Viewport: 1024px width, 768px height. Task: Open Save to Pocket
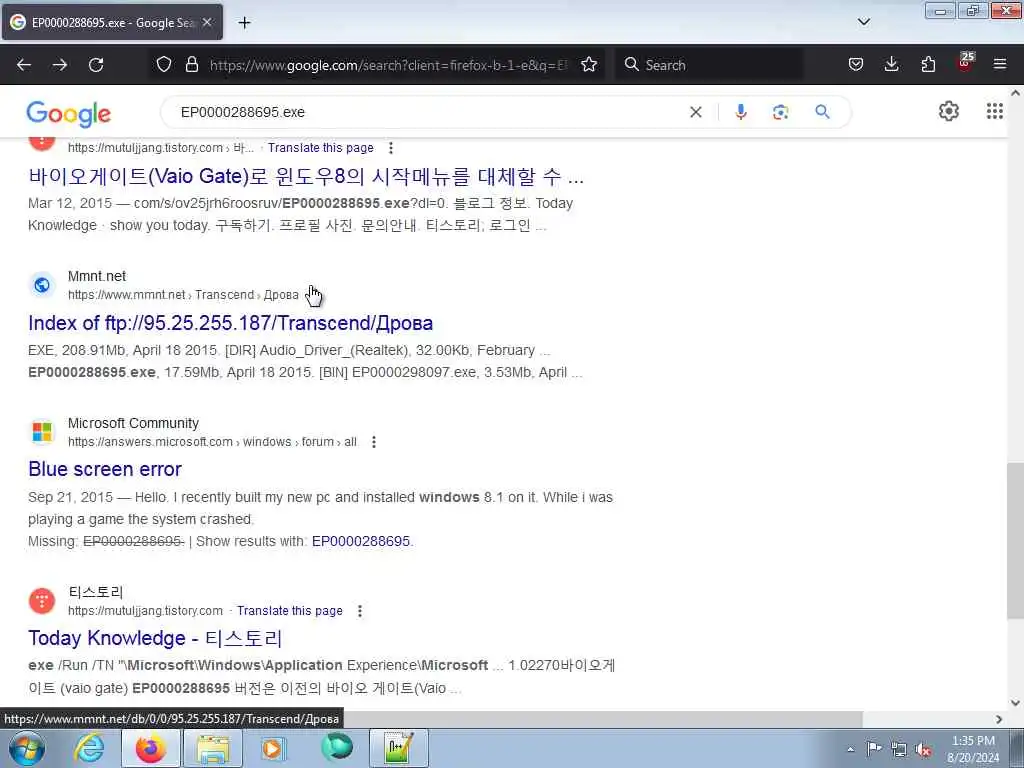click(x=856, y=65)
